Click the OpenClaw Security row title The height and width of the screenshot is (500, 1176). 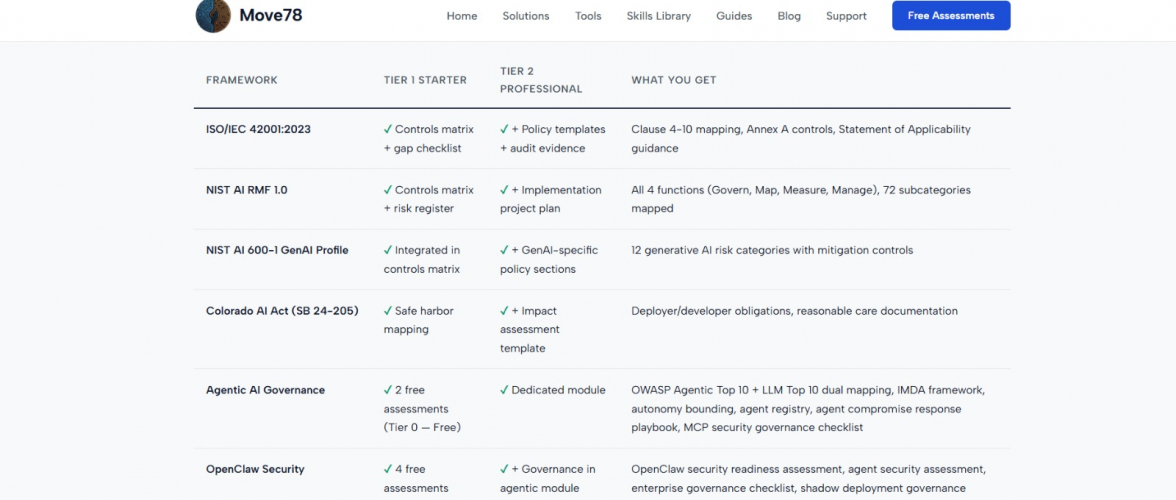click(x=255, y=469)
